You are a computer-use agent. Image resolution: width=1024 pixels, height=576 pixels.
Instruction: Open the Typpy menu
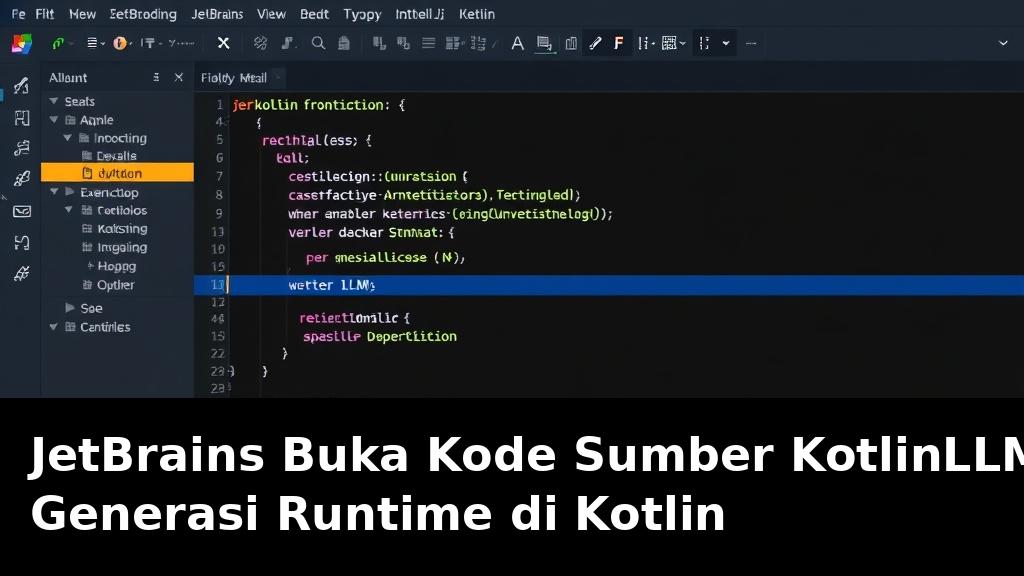[x=362, y=14]
